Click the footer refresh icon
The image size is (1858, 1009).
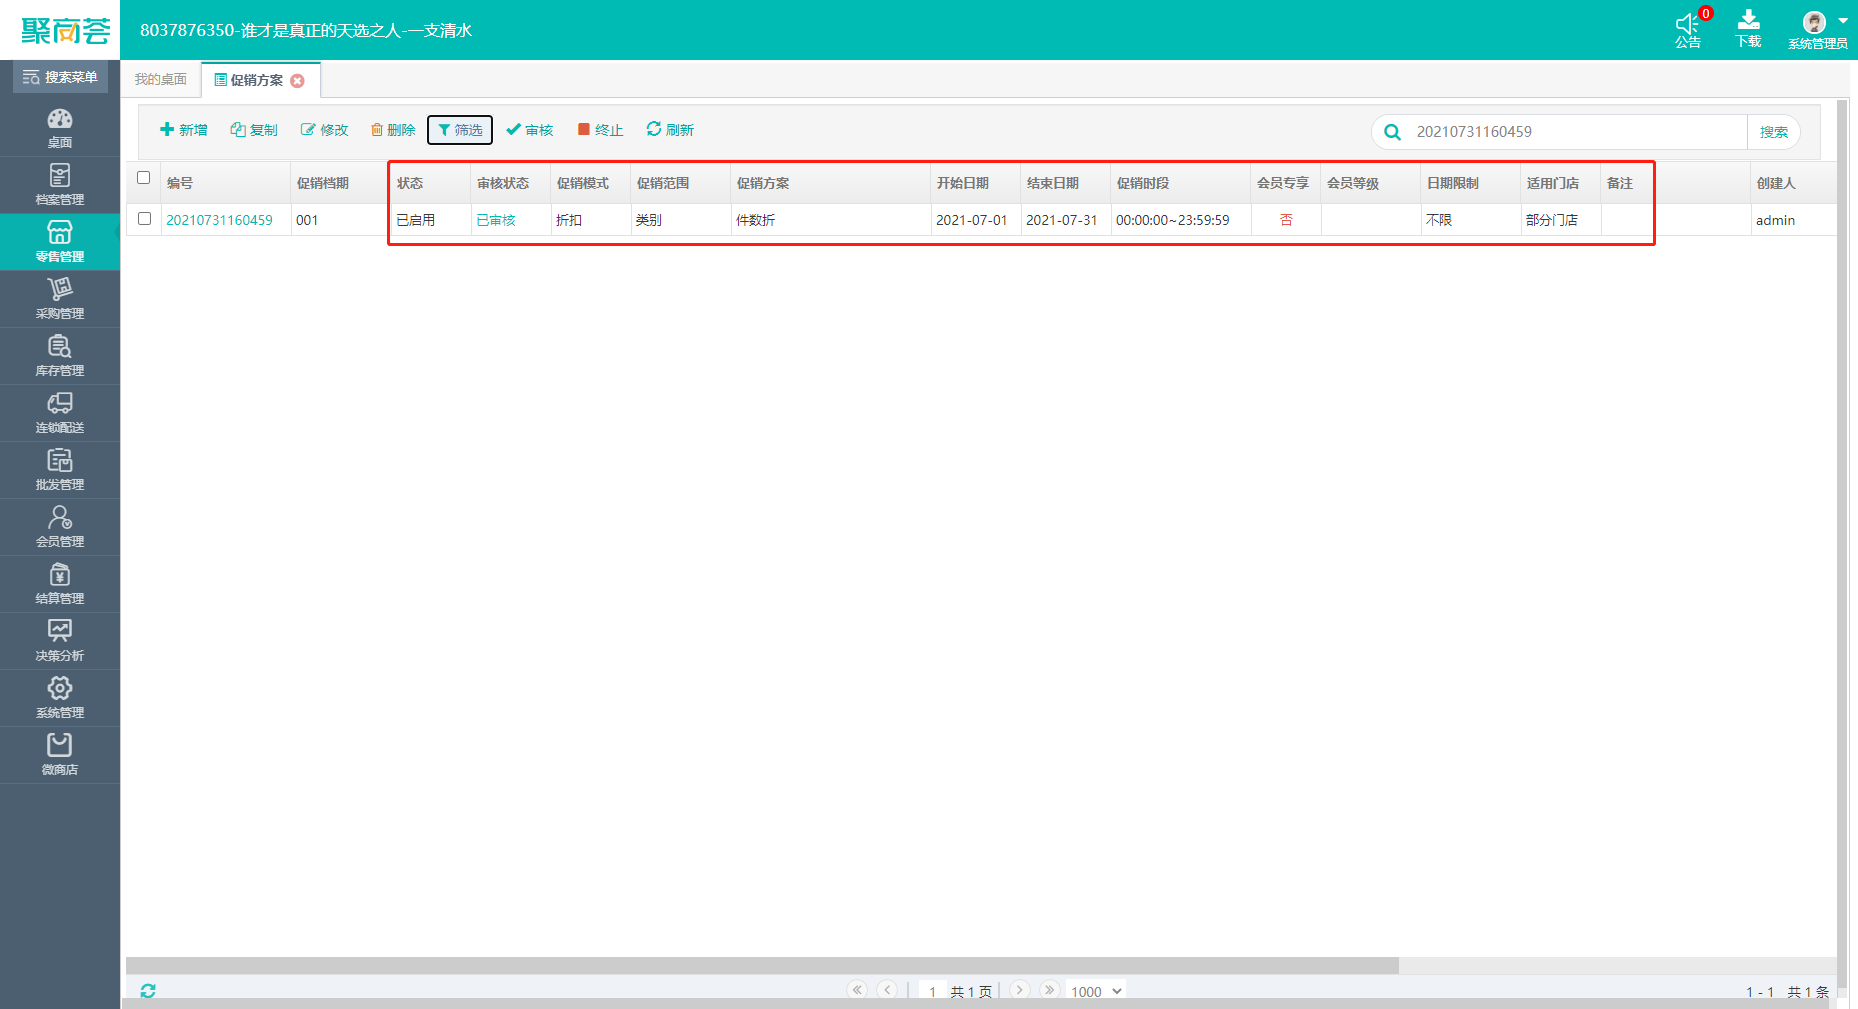148,990
